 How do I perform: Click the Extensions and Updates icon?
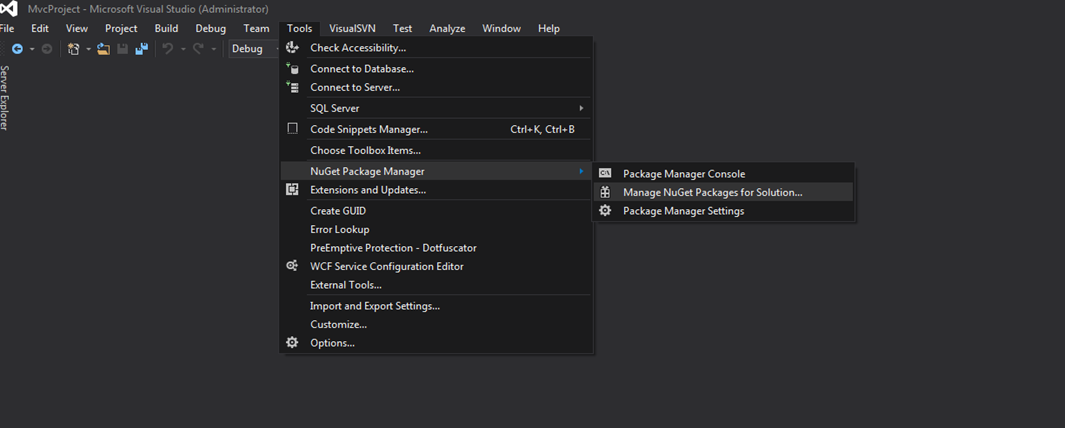point(292,190)
